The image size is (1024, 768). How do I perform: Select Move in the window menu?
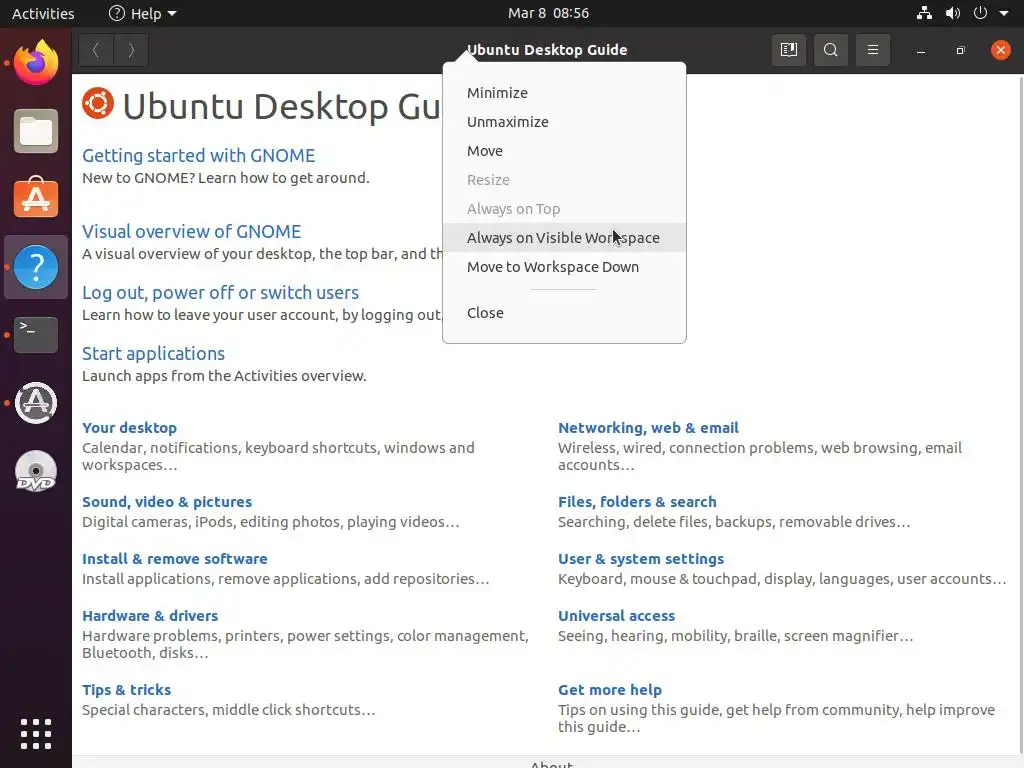564,151
